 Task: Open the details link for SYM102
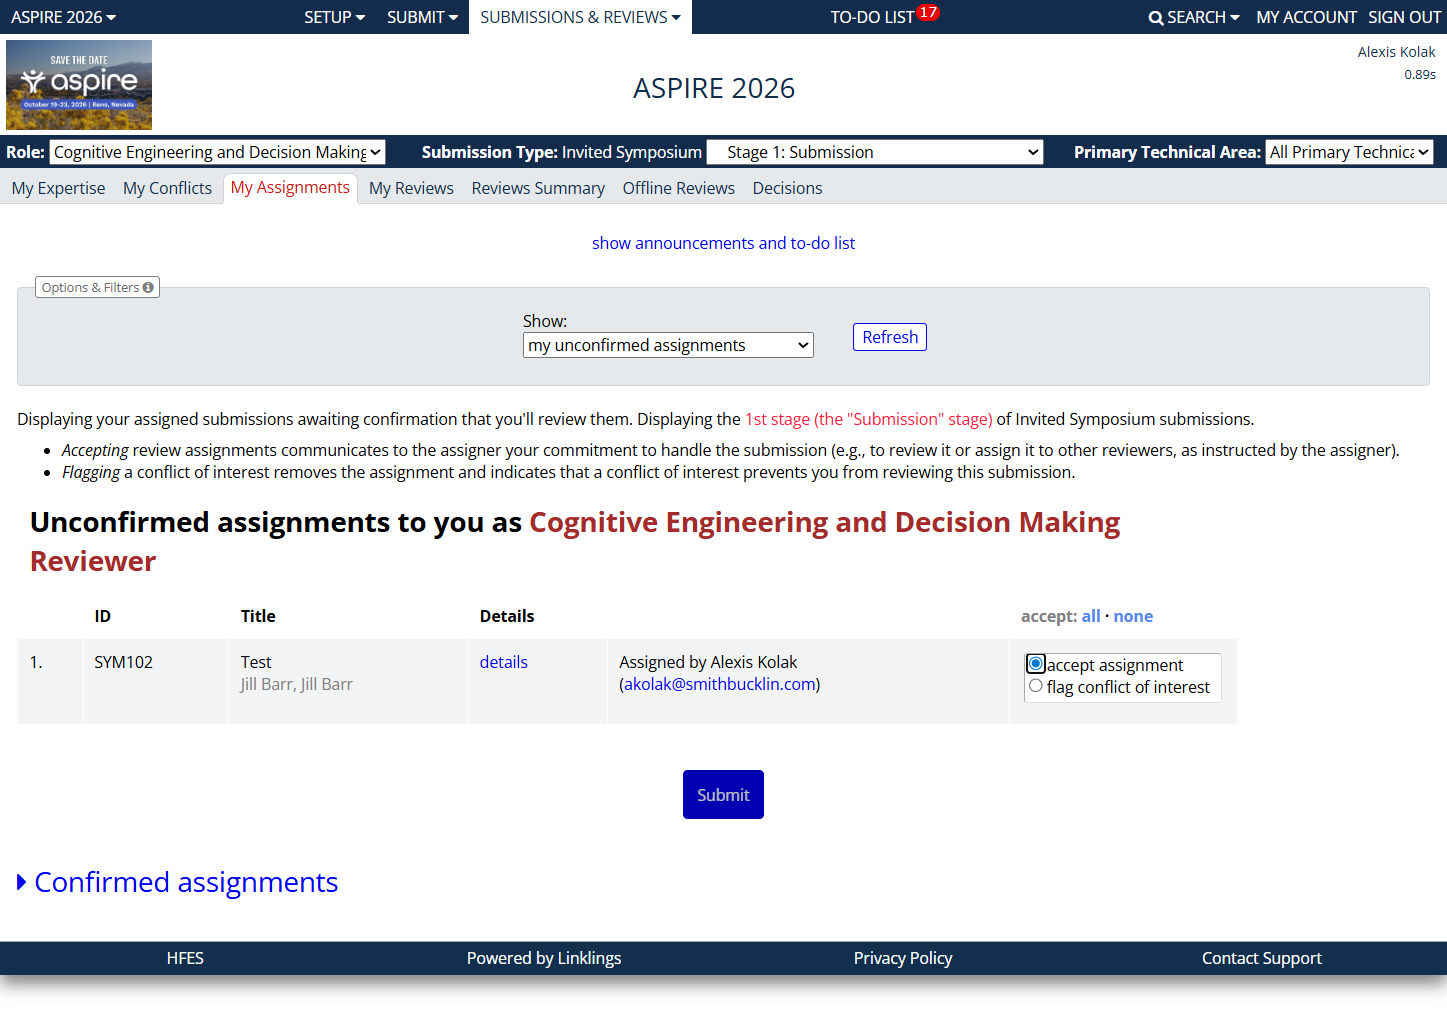click(x=503, y=662)
